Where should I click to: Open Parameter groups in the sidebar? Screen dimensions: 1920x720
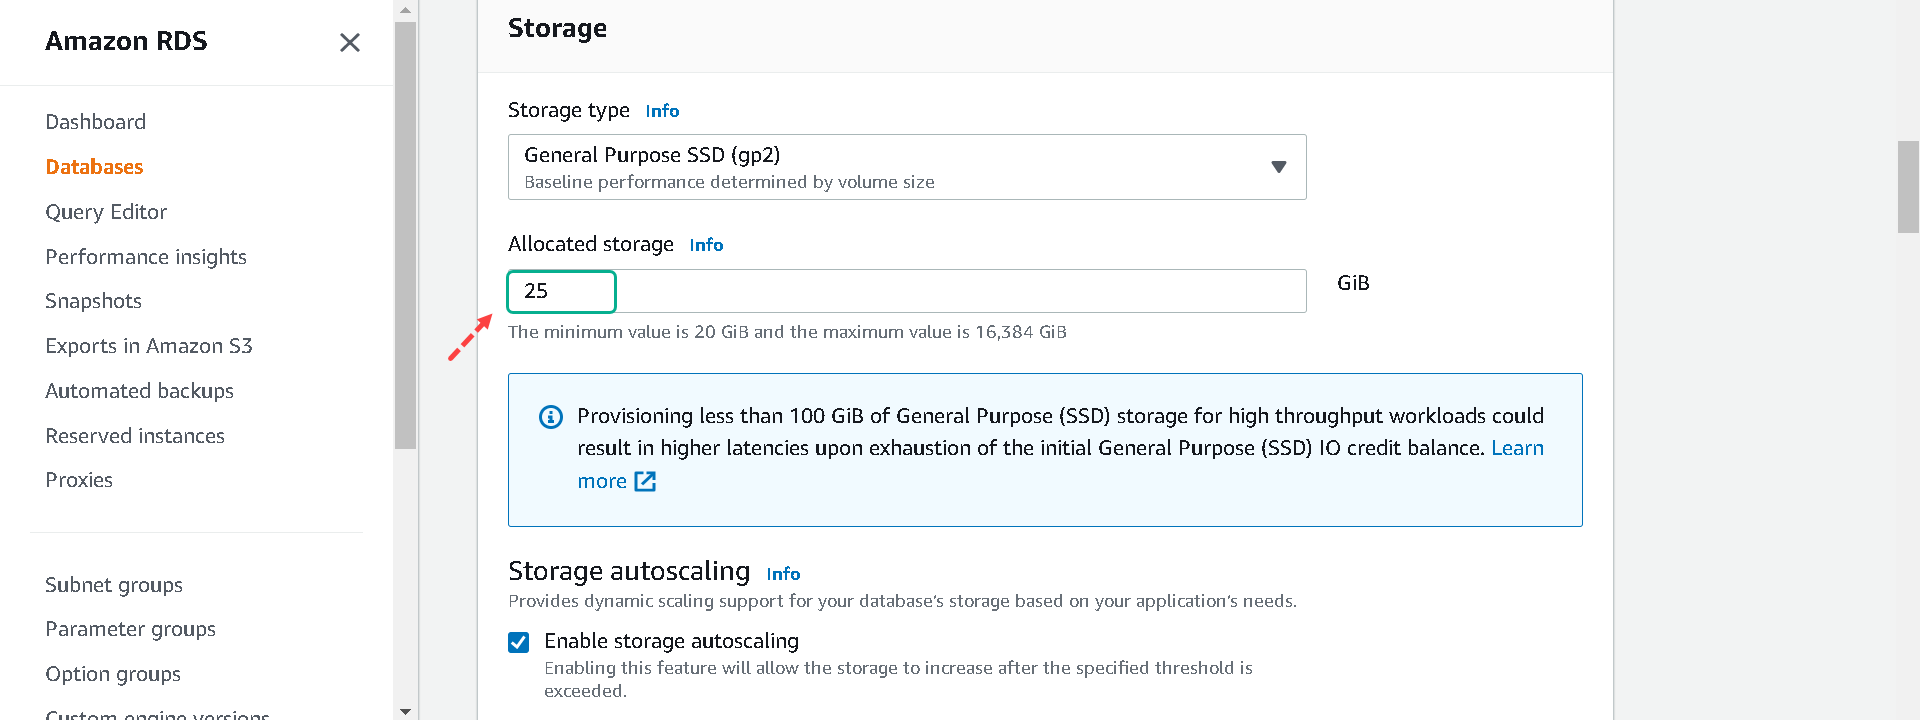pos(130,629)
